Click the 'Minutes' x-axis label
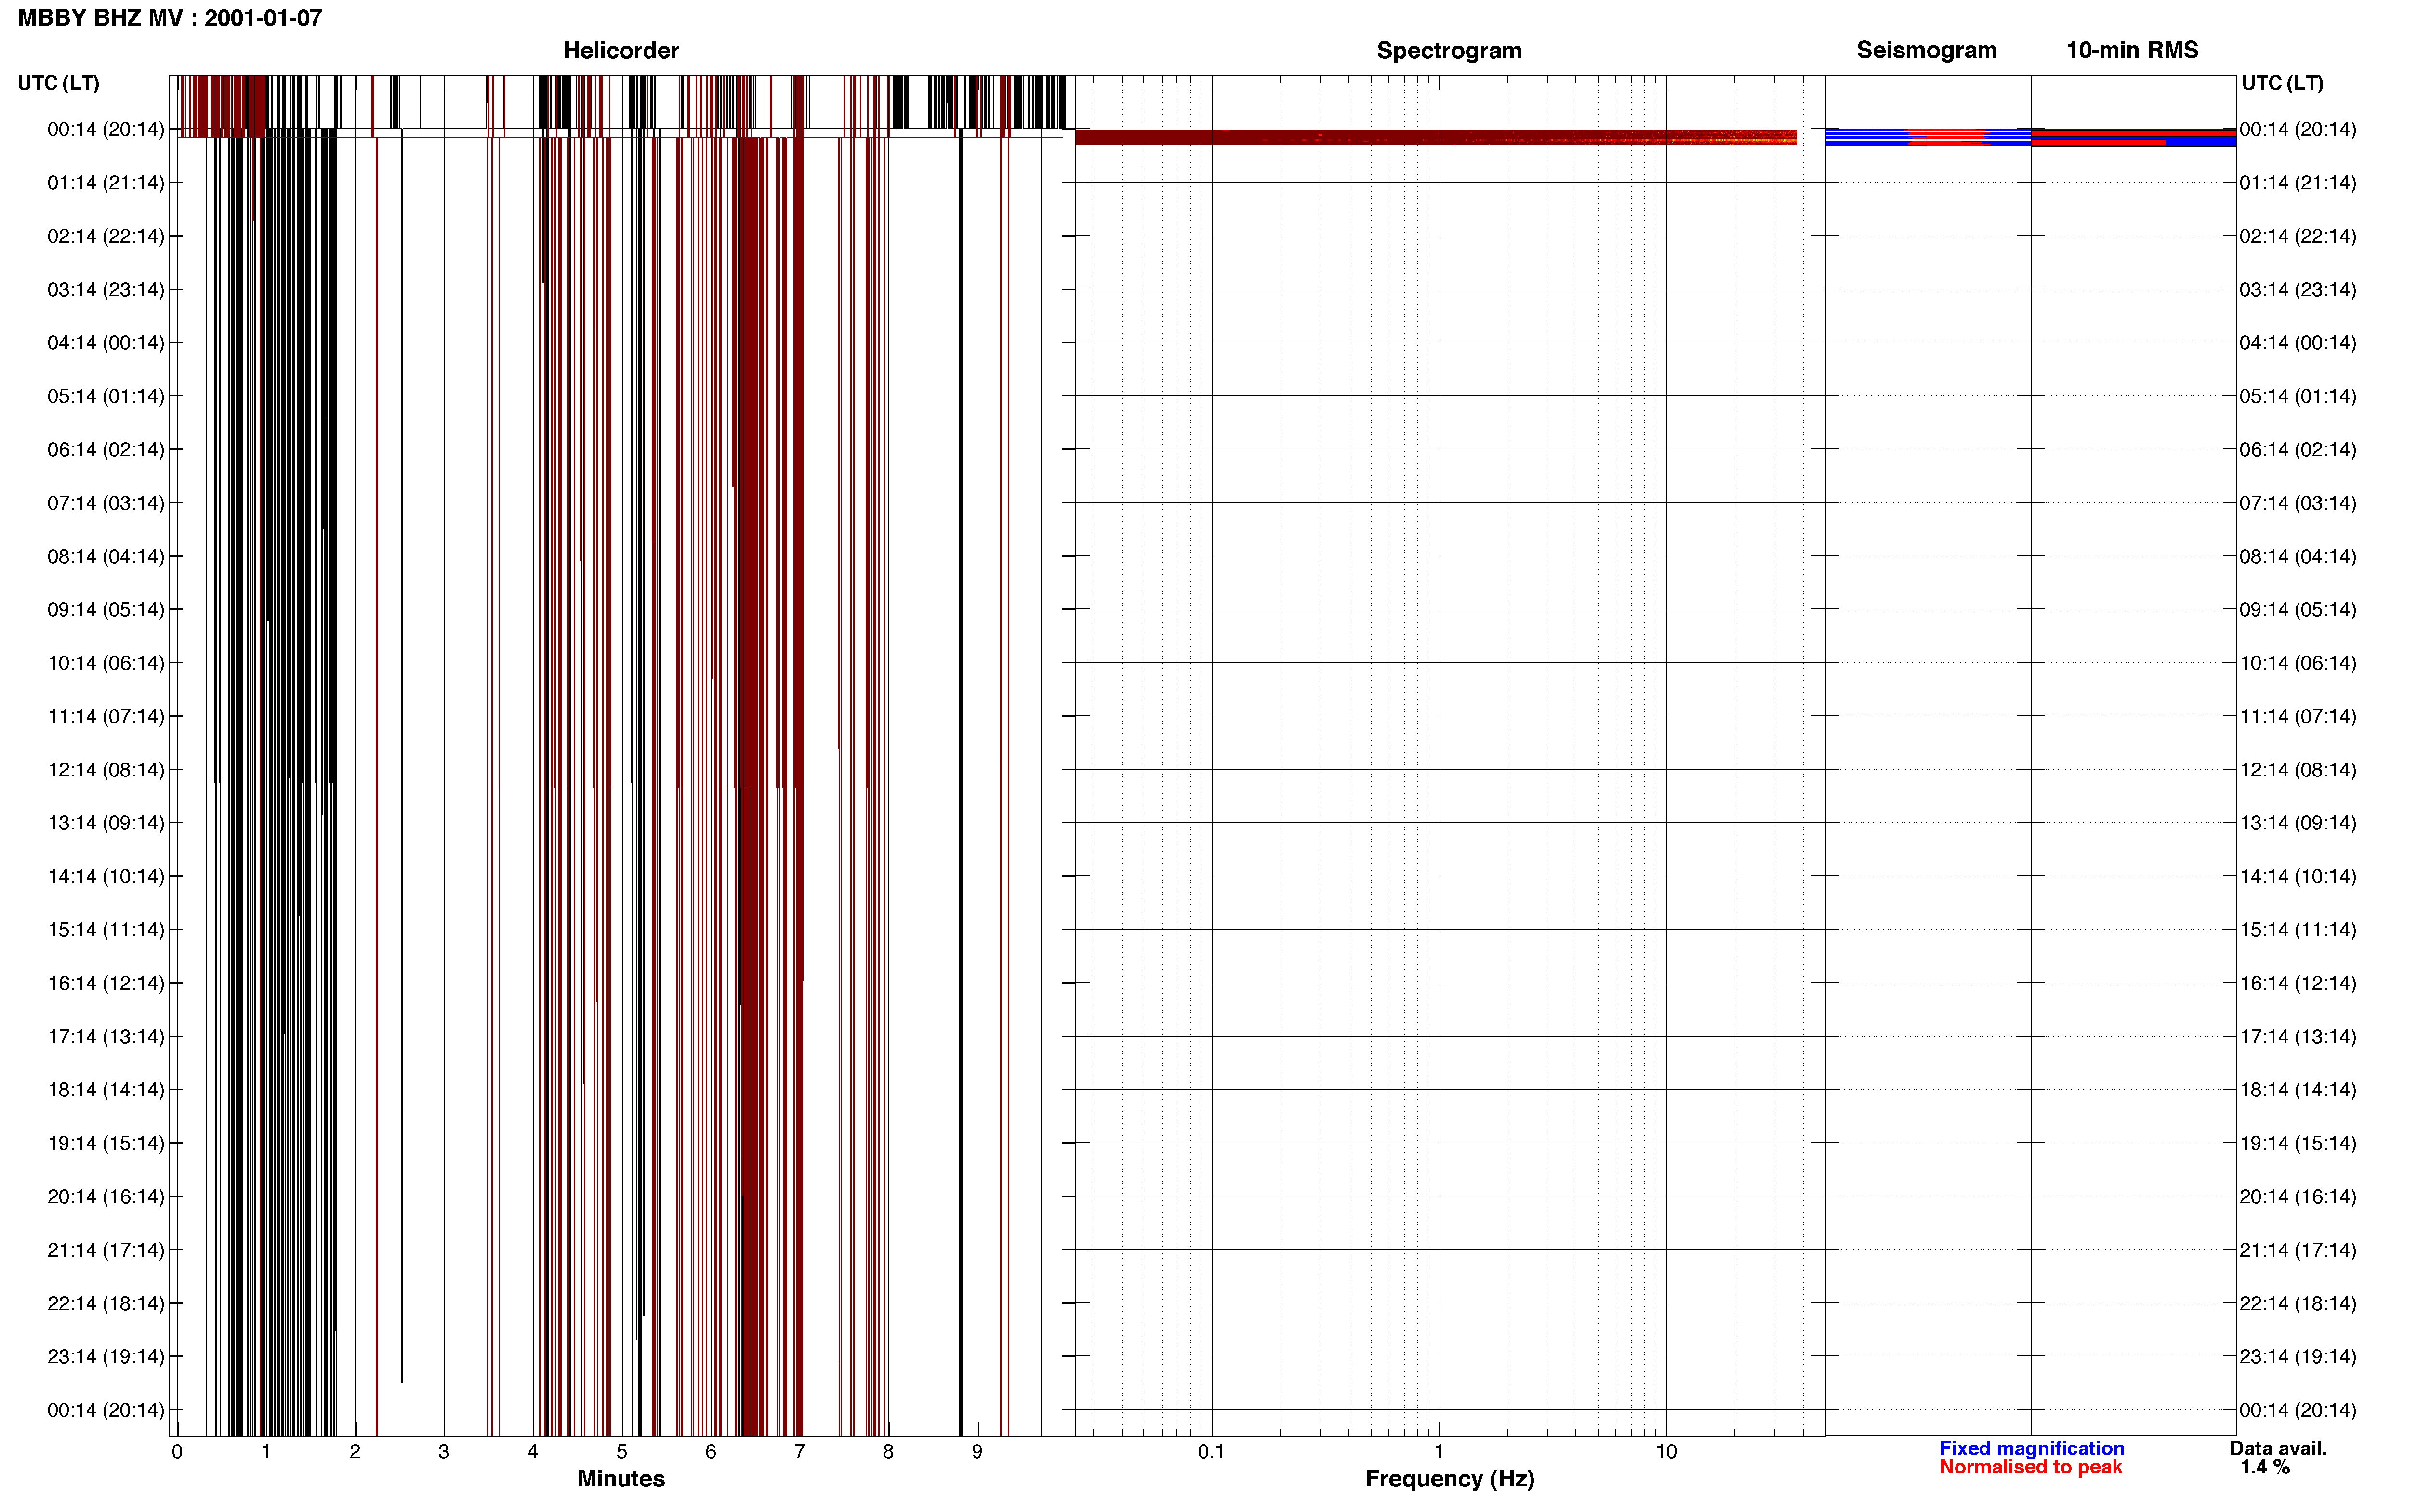Screen dimensions: 2418x1512 pyautogui.click(x=621, y=1479)
